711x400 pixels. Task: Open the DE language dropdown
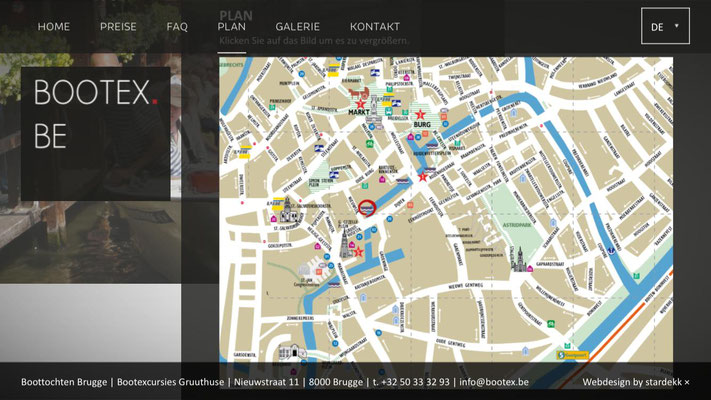(x=665, y=26)
